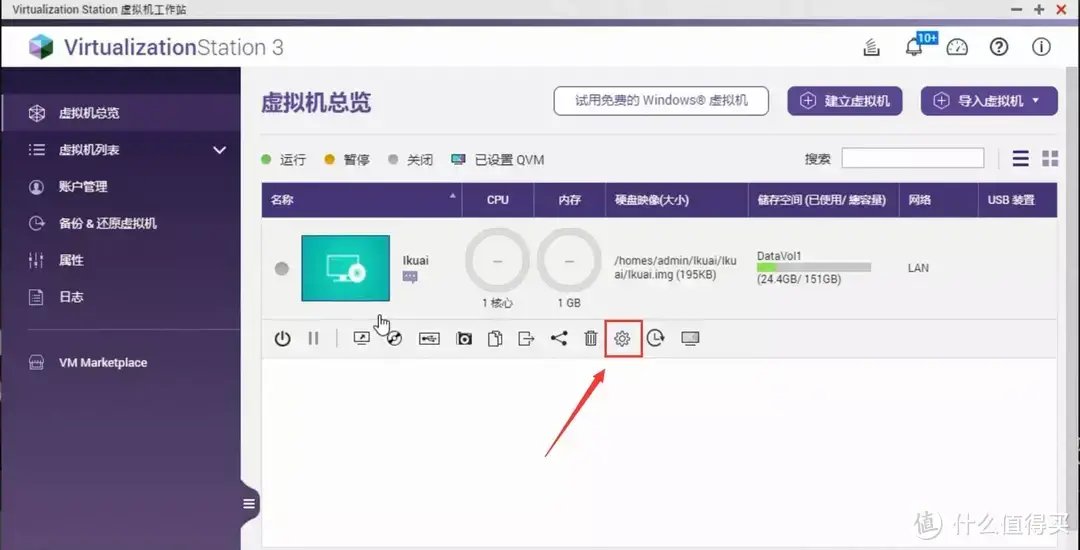The width and height of the screenshot is (1080, 550).
Task: Open 属性 in sidebar
Action: pyautogui.click(x=72, y=260)
